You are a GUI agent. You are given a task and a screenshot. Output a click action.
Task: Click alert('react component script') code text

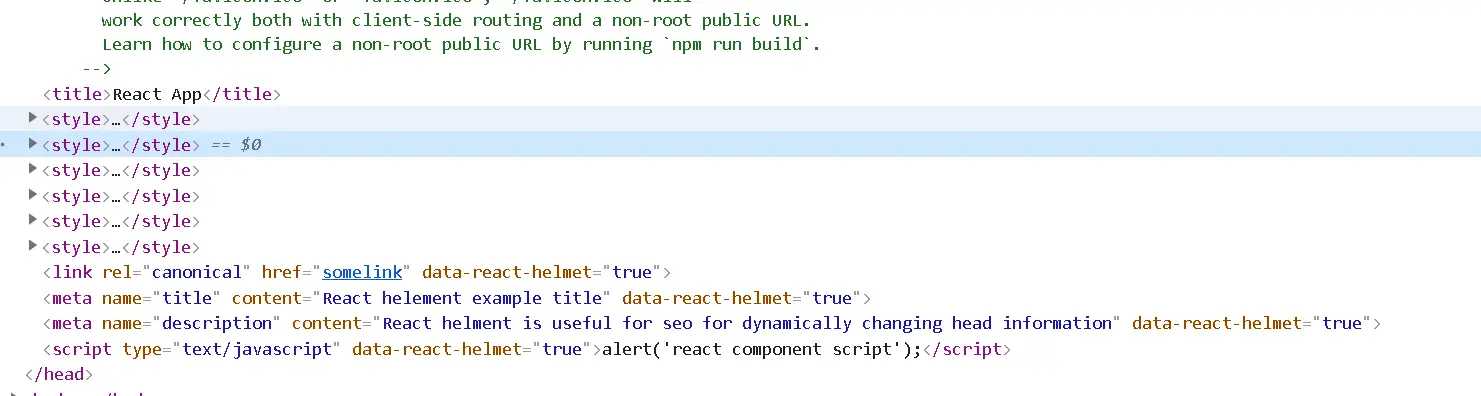click(761, 349)
